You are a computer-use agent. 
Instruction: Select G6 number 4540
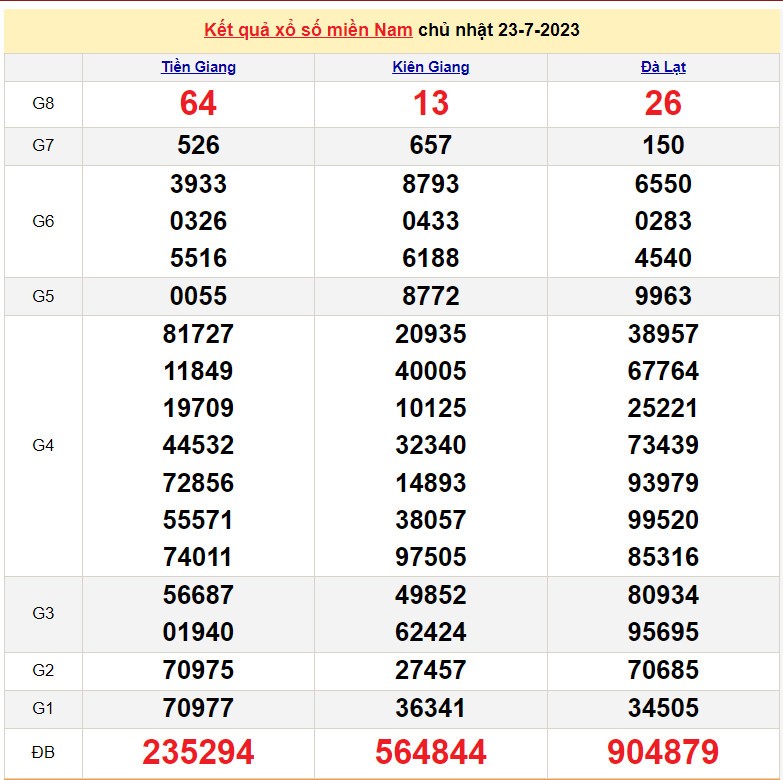(663, 258)
